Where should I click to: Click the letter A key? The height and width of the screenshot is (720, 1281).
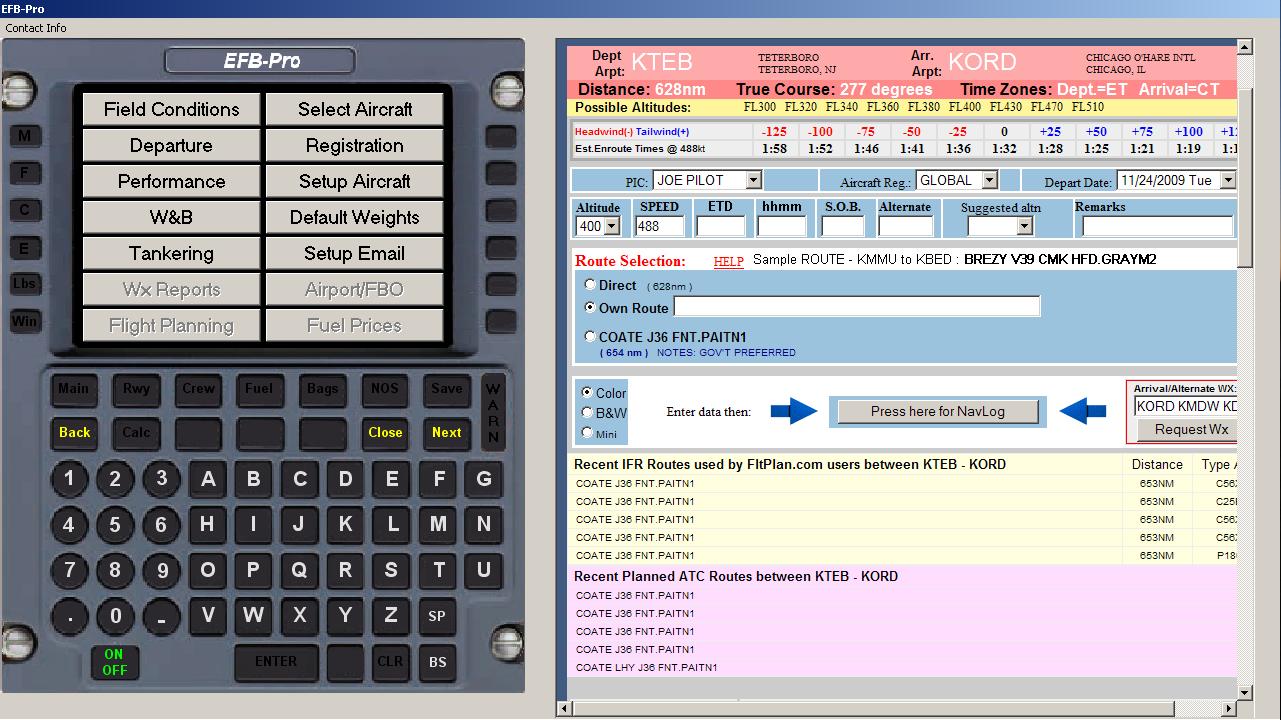(208, 479)
